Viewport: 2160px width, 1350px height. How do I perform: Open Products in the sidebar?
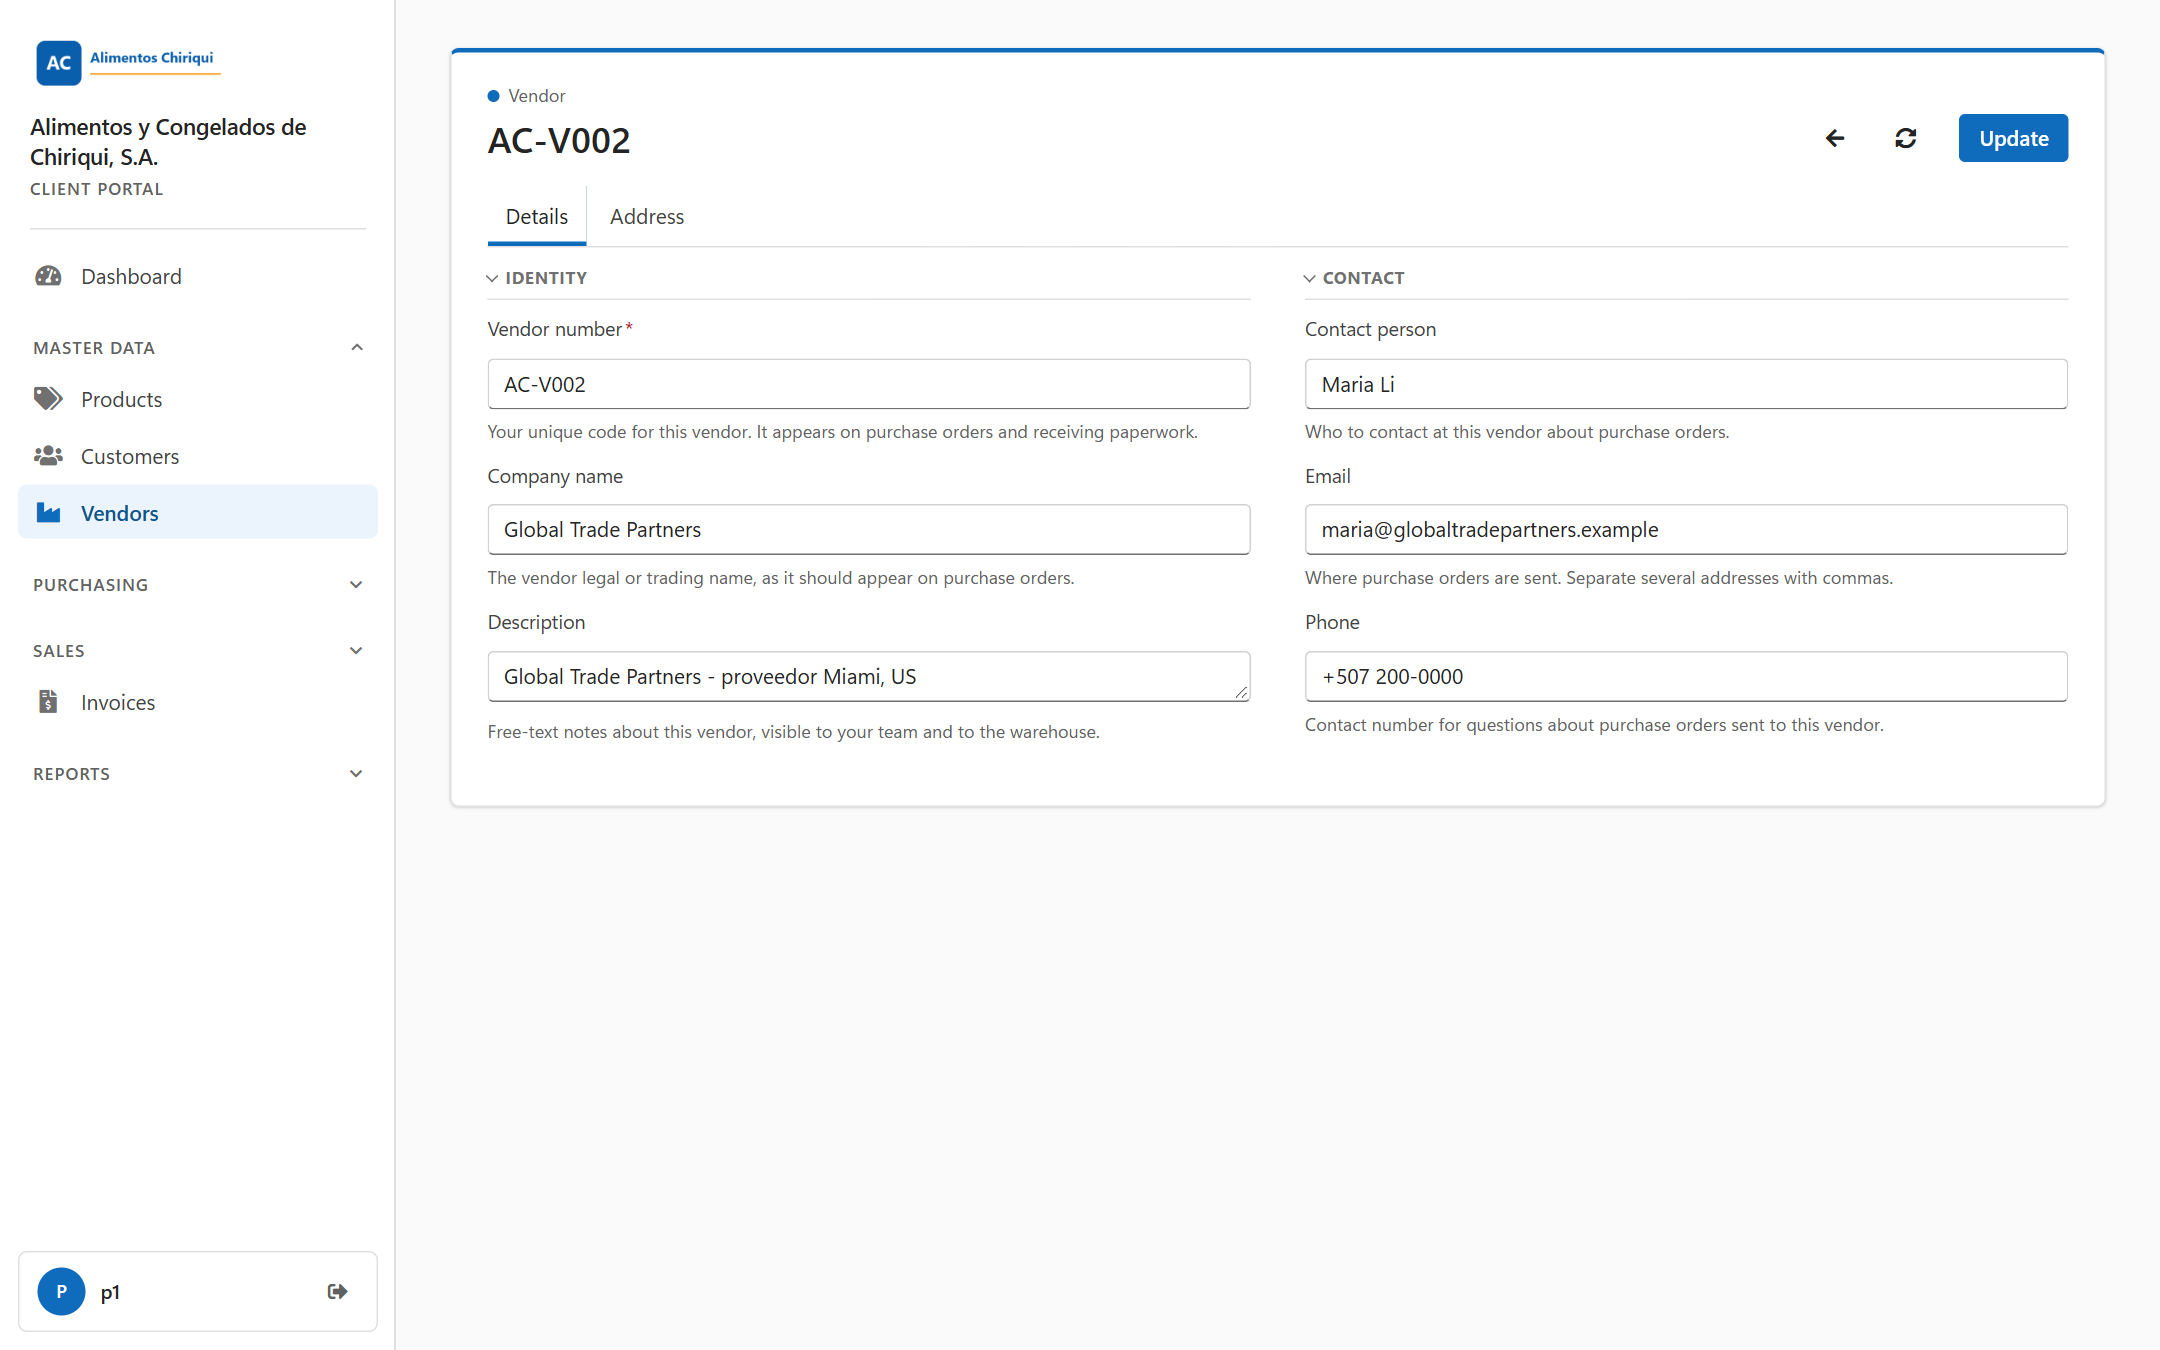pyautogui.click(x=198, y=399)
